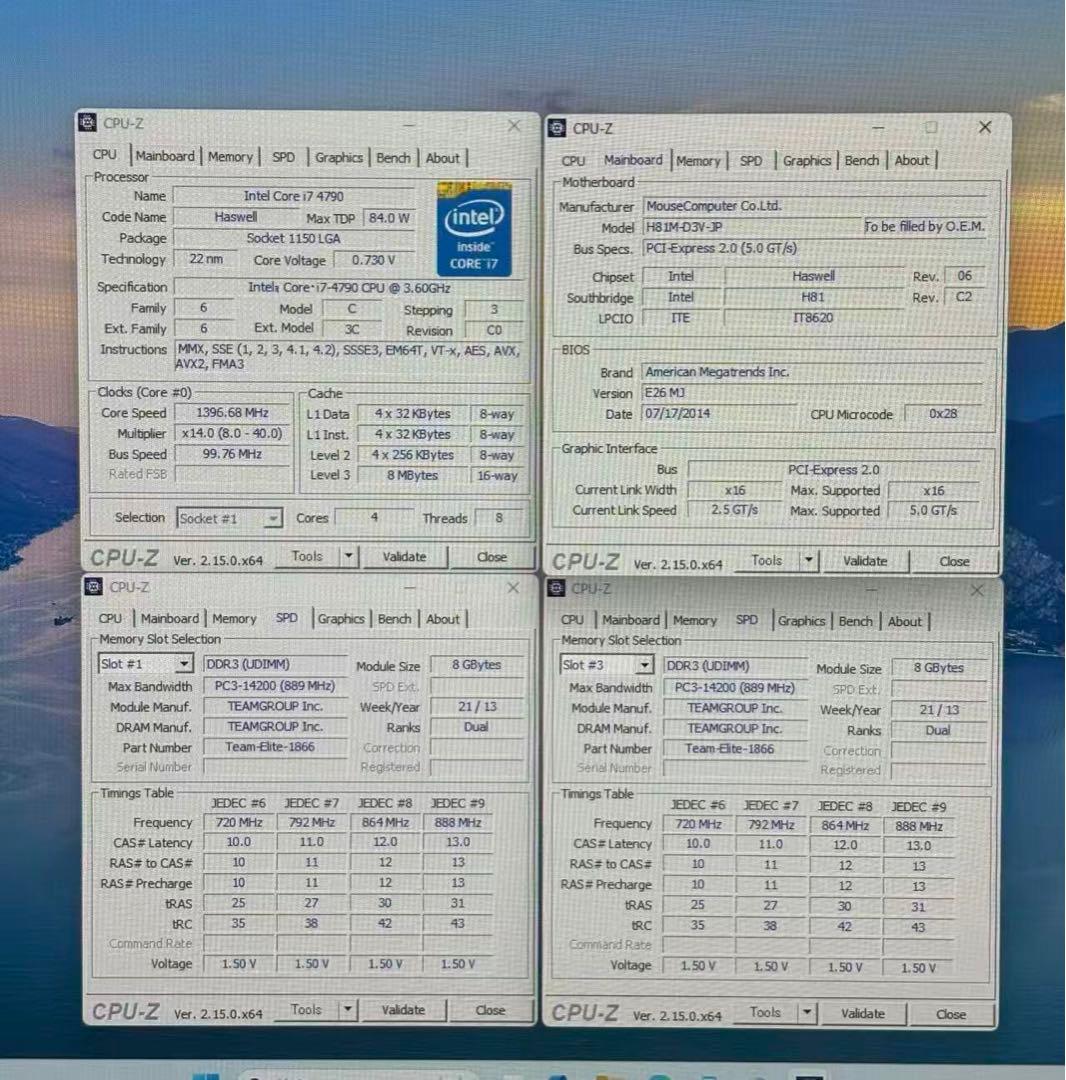Show Bench tab in the Slot #3 window
The height and width of the screenshot is (1080, 1066).
coord(856,621)
